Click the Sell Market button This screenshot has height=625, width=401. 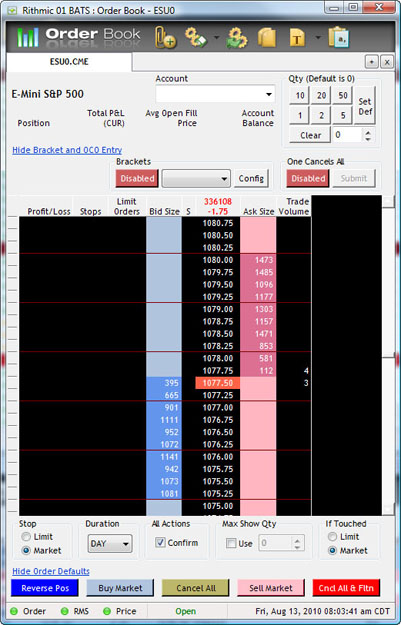tap(271, 588)
